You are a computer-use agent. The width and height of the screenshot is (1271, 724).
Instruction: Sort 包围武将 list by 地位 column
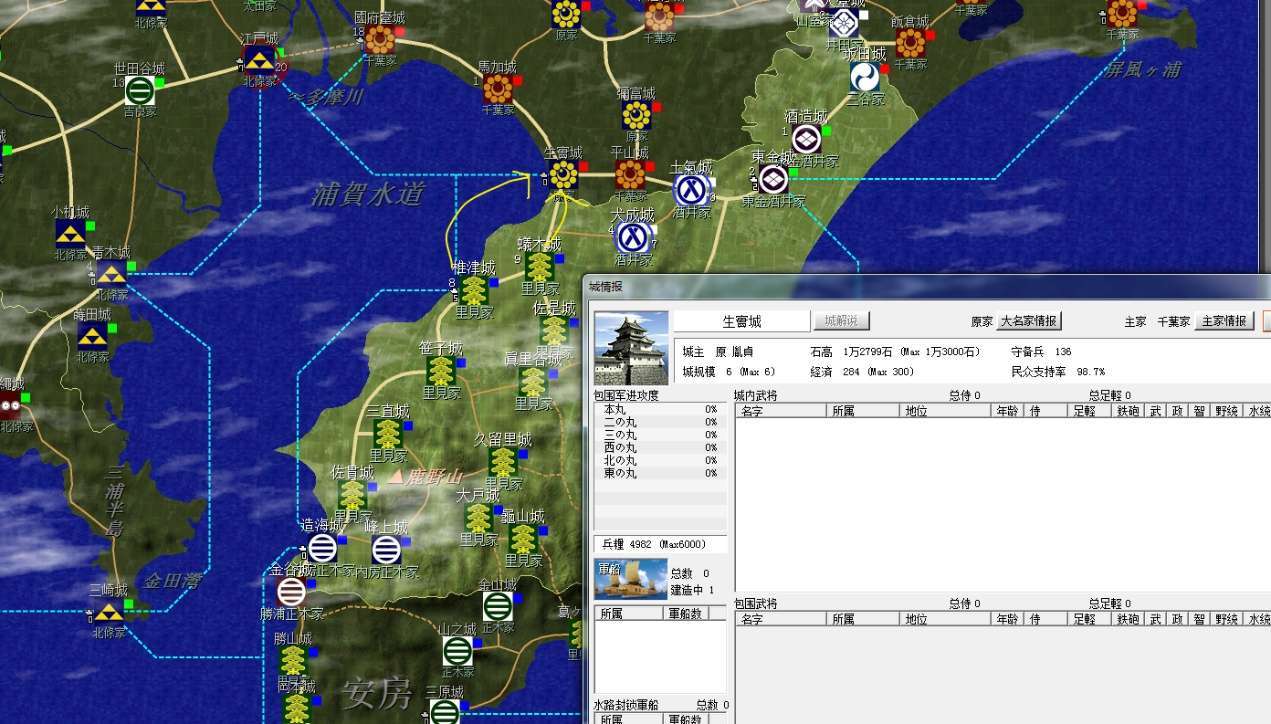tap(945, 619)
